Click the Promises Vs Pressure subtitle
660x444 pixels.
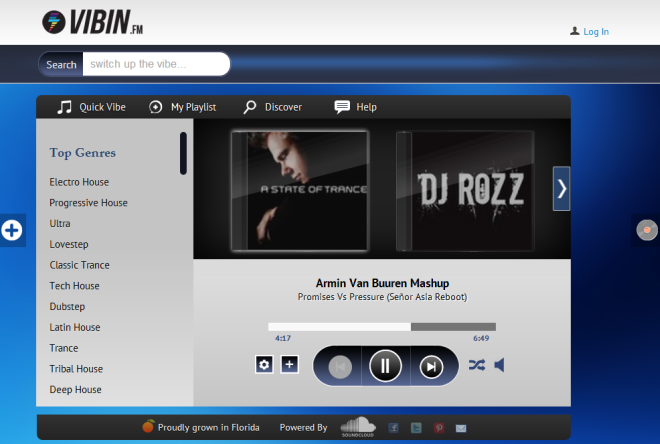pyautogui.click(x=382, y=297)
